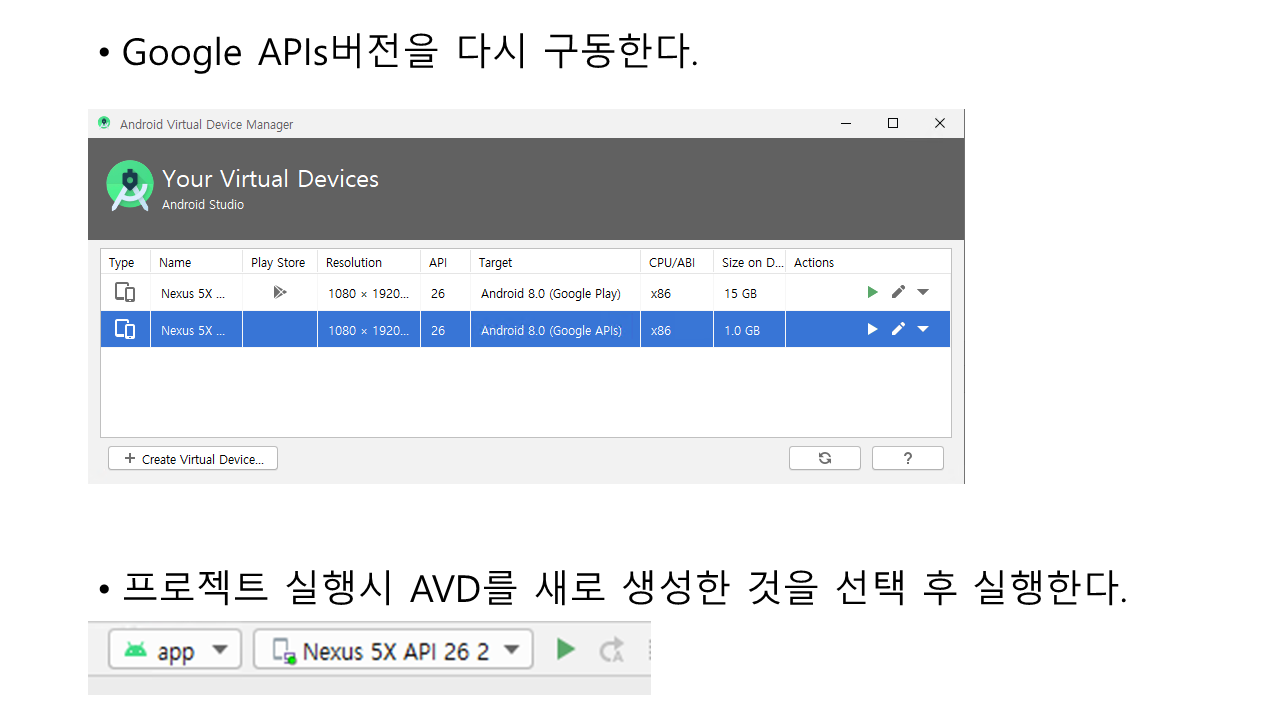Run the app with green play button

566,650
